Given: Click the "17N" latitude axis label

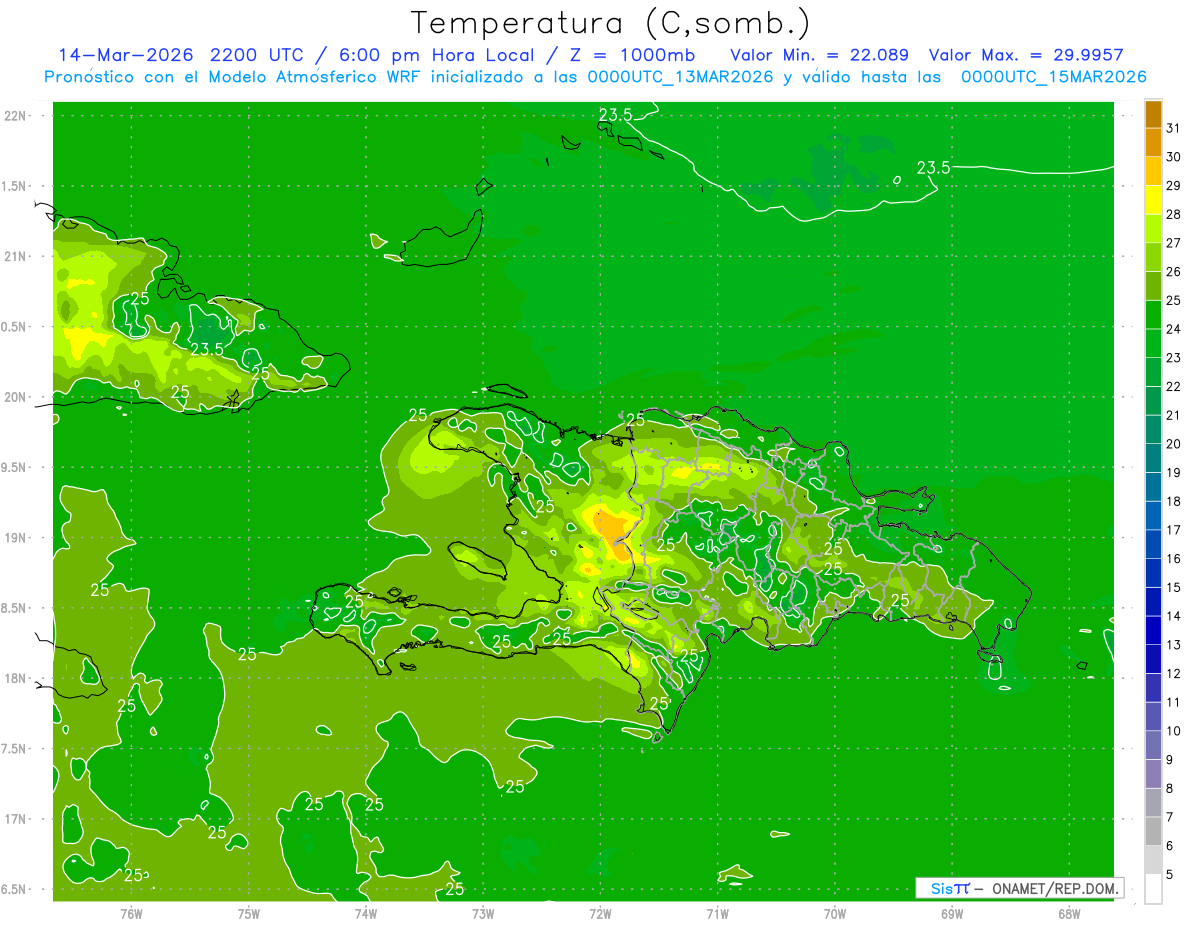Looking at the screenshot, I should [x=15, y=819].
